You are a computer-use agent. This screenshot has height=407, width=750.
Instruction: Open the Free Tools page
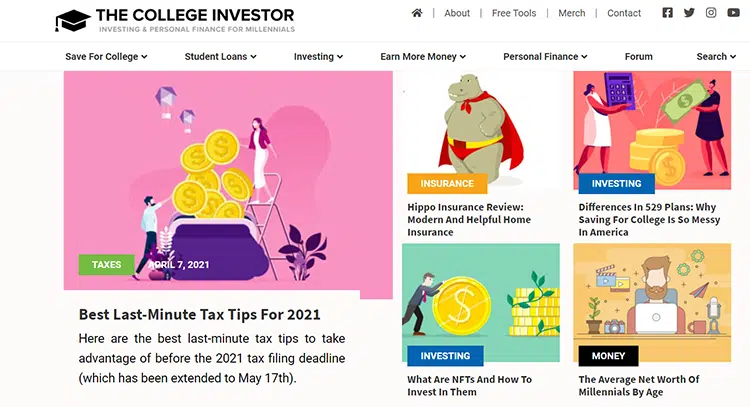(514, 13)
